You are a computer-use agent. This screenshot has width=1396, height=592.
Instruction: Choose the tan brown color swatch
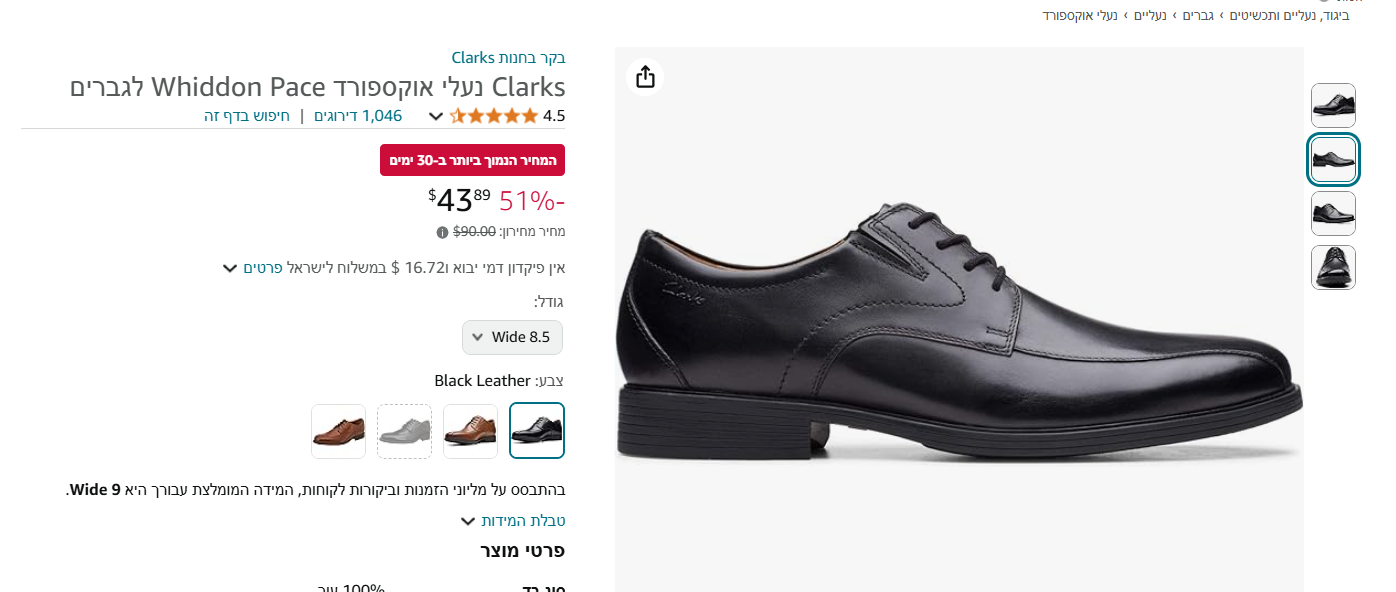470,431
